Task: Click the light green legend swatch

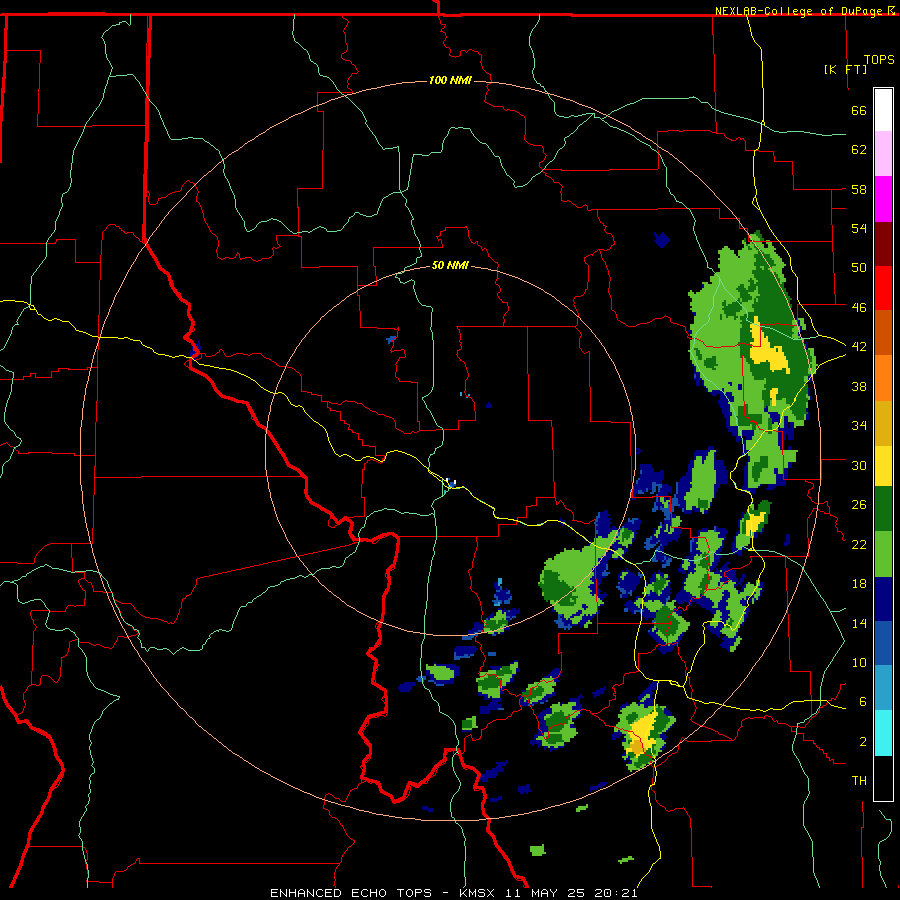Action: coord(883,554)
